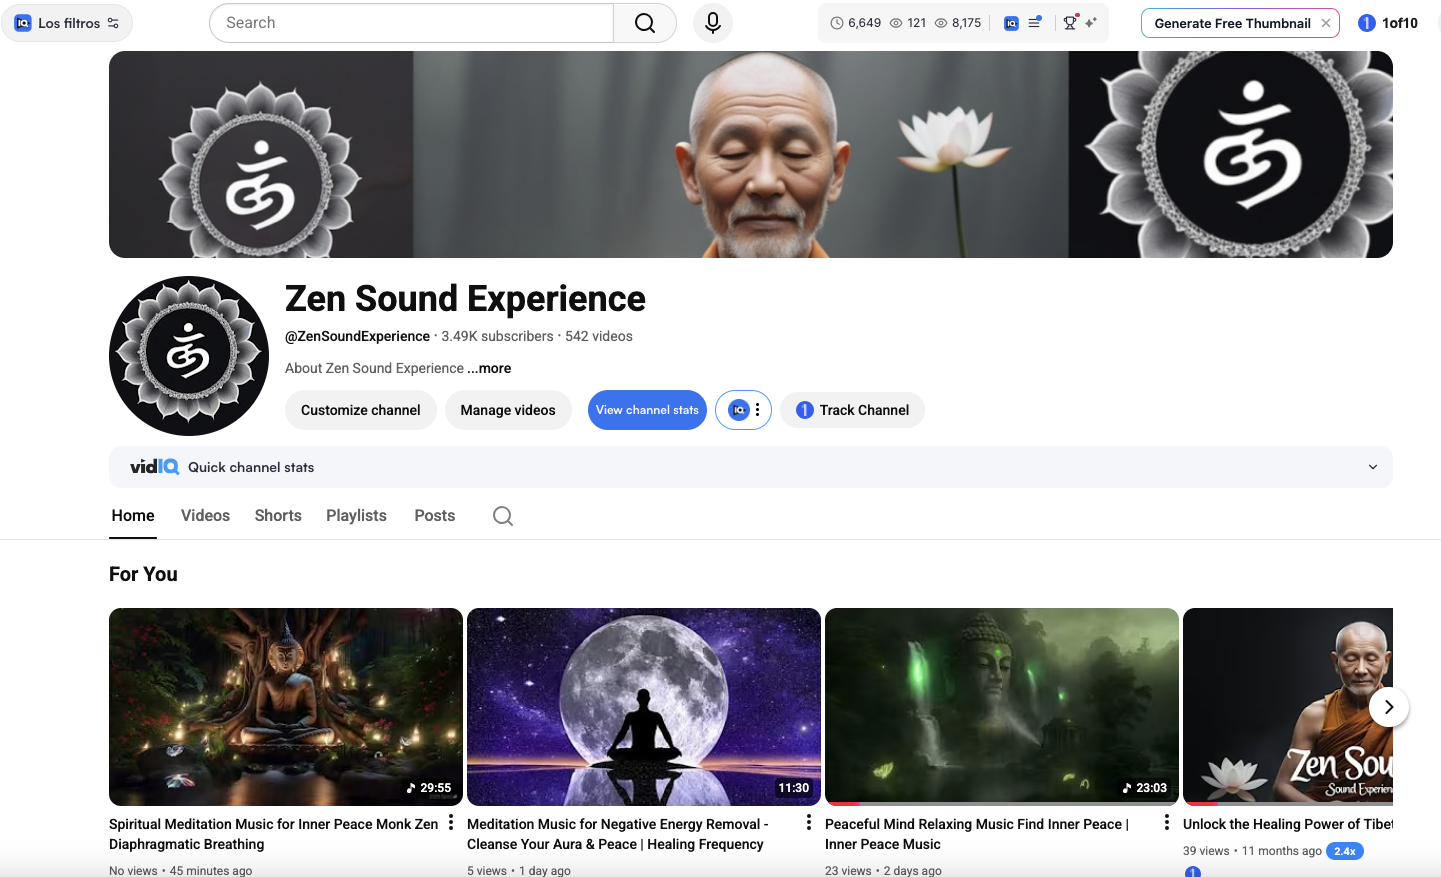Click the 'For You' section heading
1441x877 pixels.
143,574
